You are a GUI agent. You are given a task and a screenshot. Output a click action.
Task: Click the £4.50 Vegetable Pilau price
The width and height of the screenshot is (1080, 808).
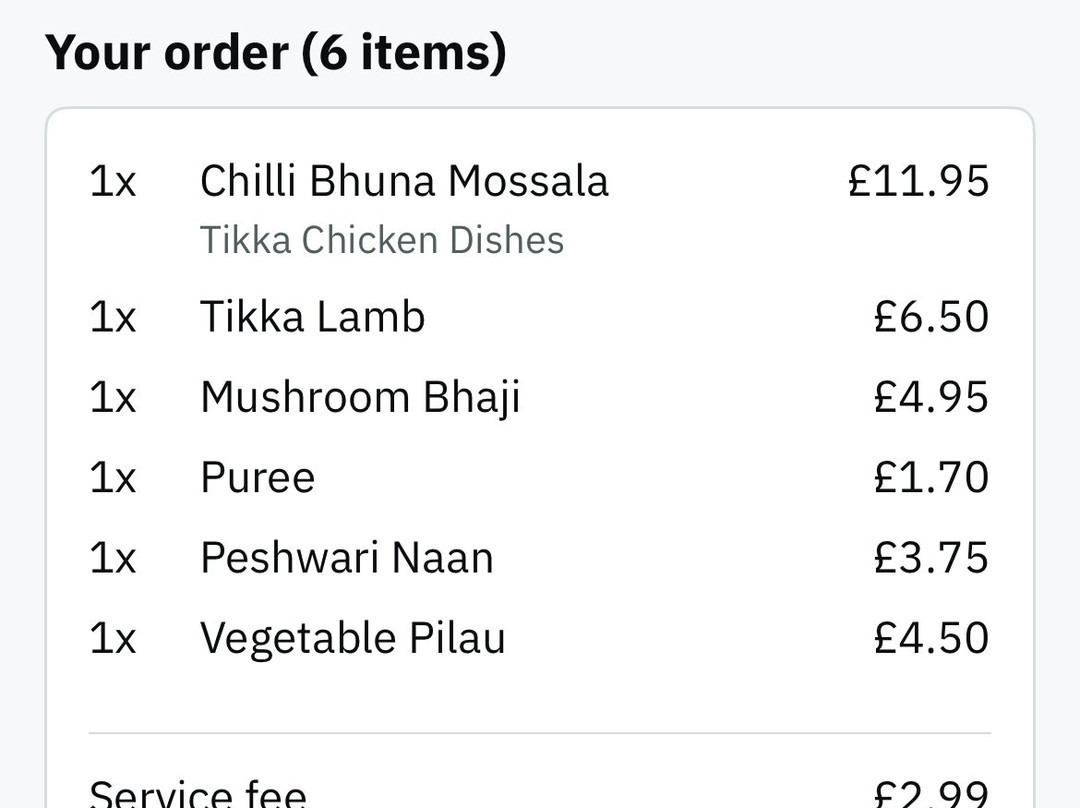tap(931, 638)
